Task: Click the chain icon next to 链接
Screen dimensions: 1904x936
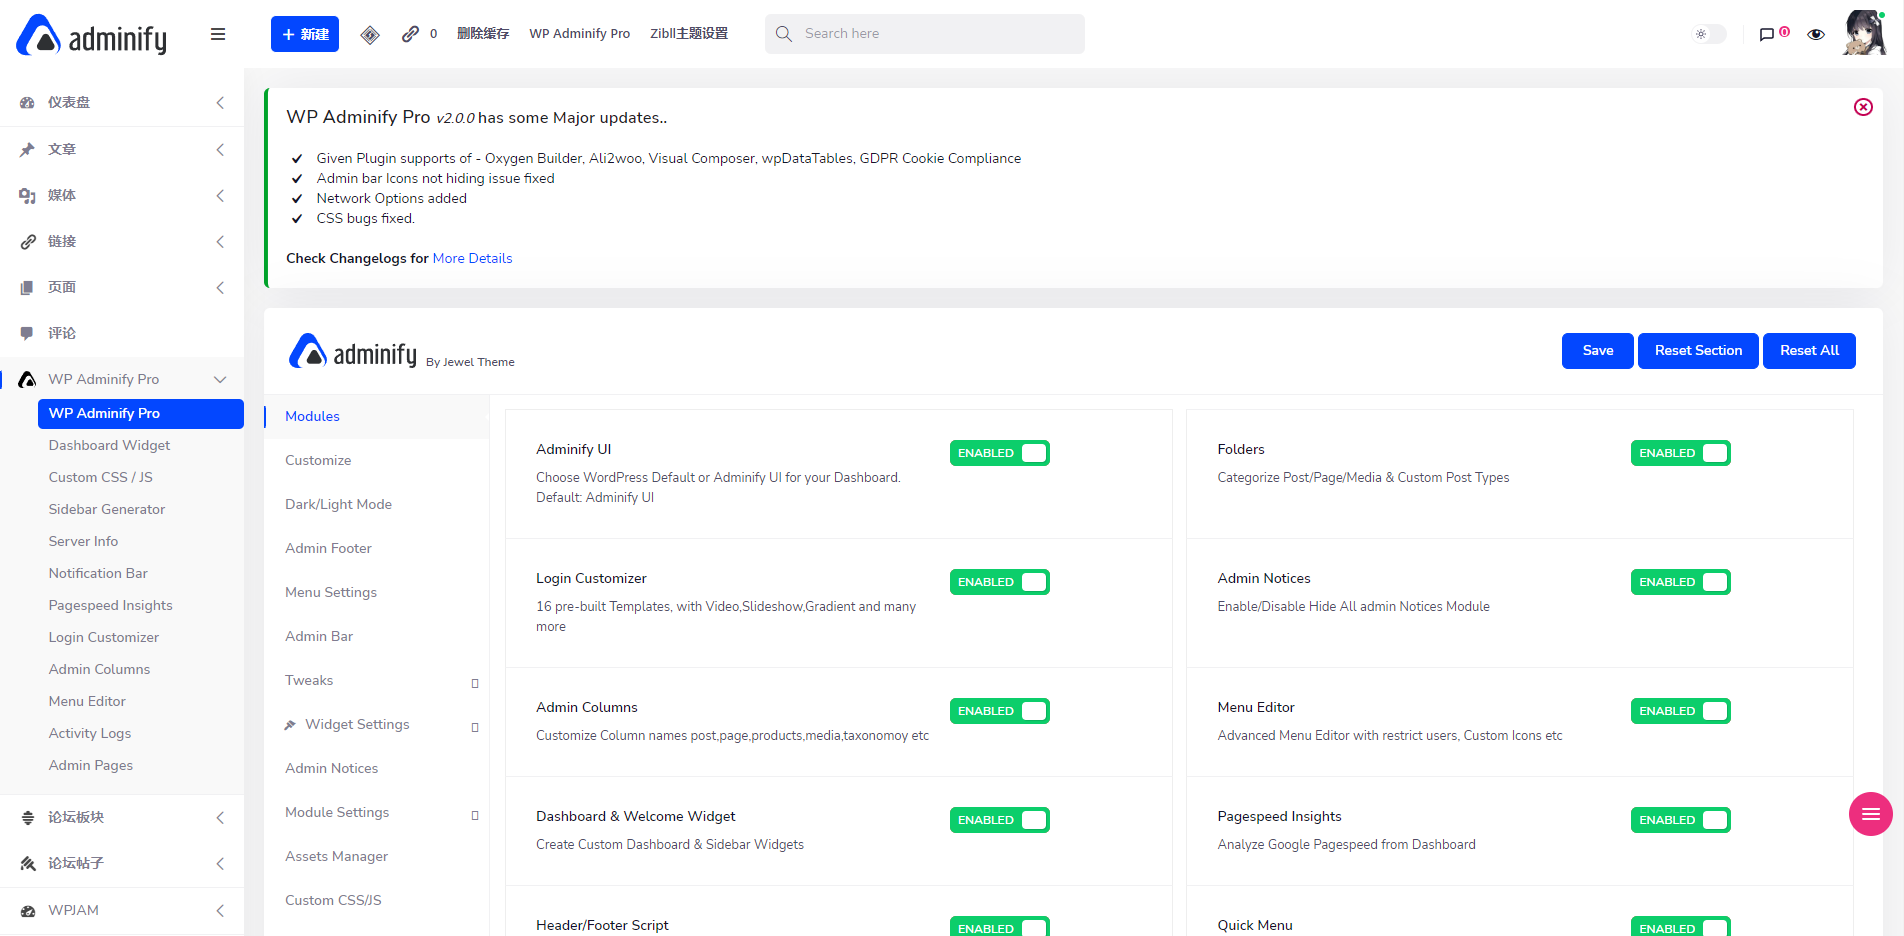Action: click(28, 241)
